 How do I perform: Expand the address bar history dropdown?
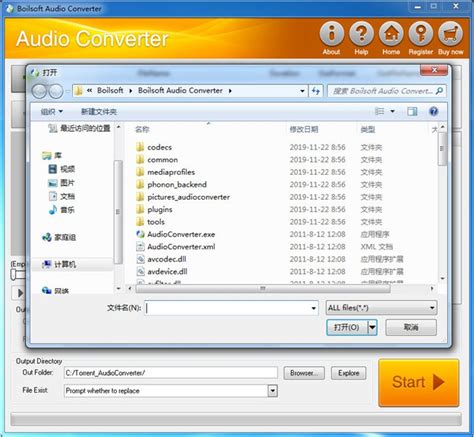[x=302, y=91]
